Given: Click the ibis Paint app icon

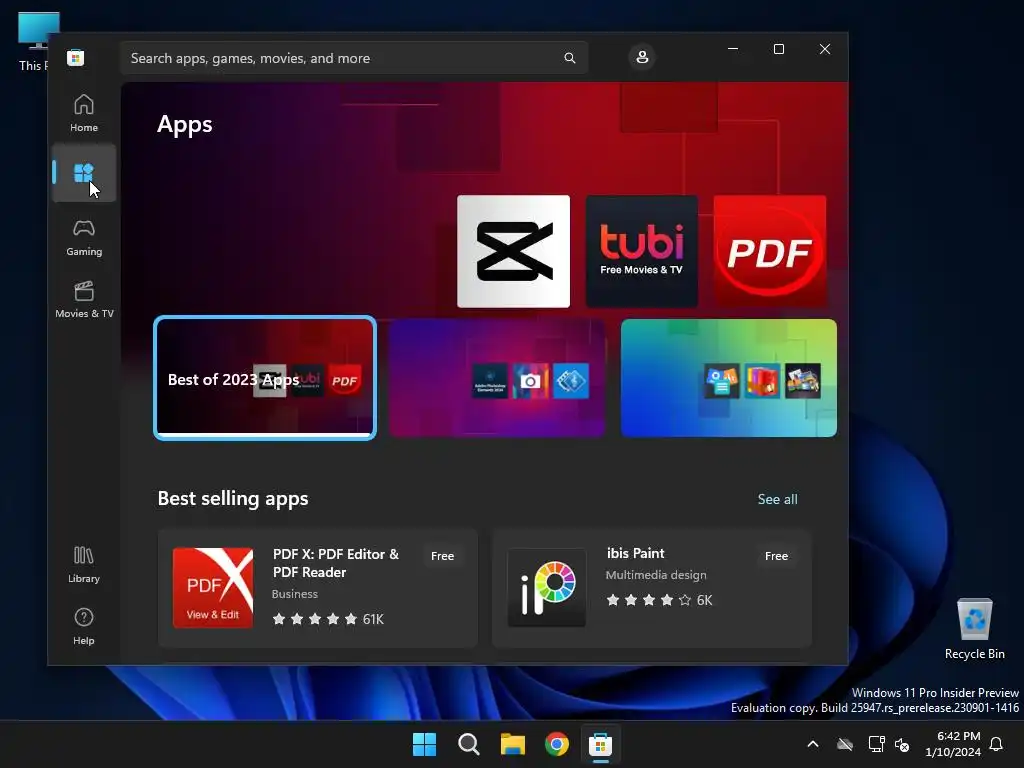Looking at the screenshot, I should pos(547,588).
